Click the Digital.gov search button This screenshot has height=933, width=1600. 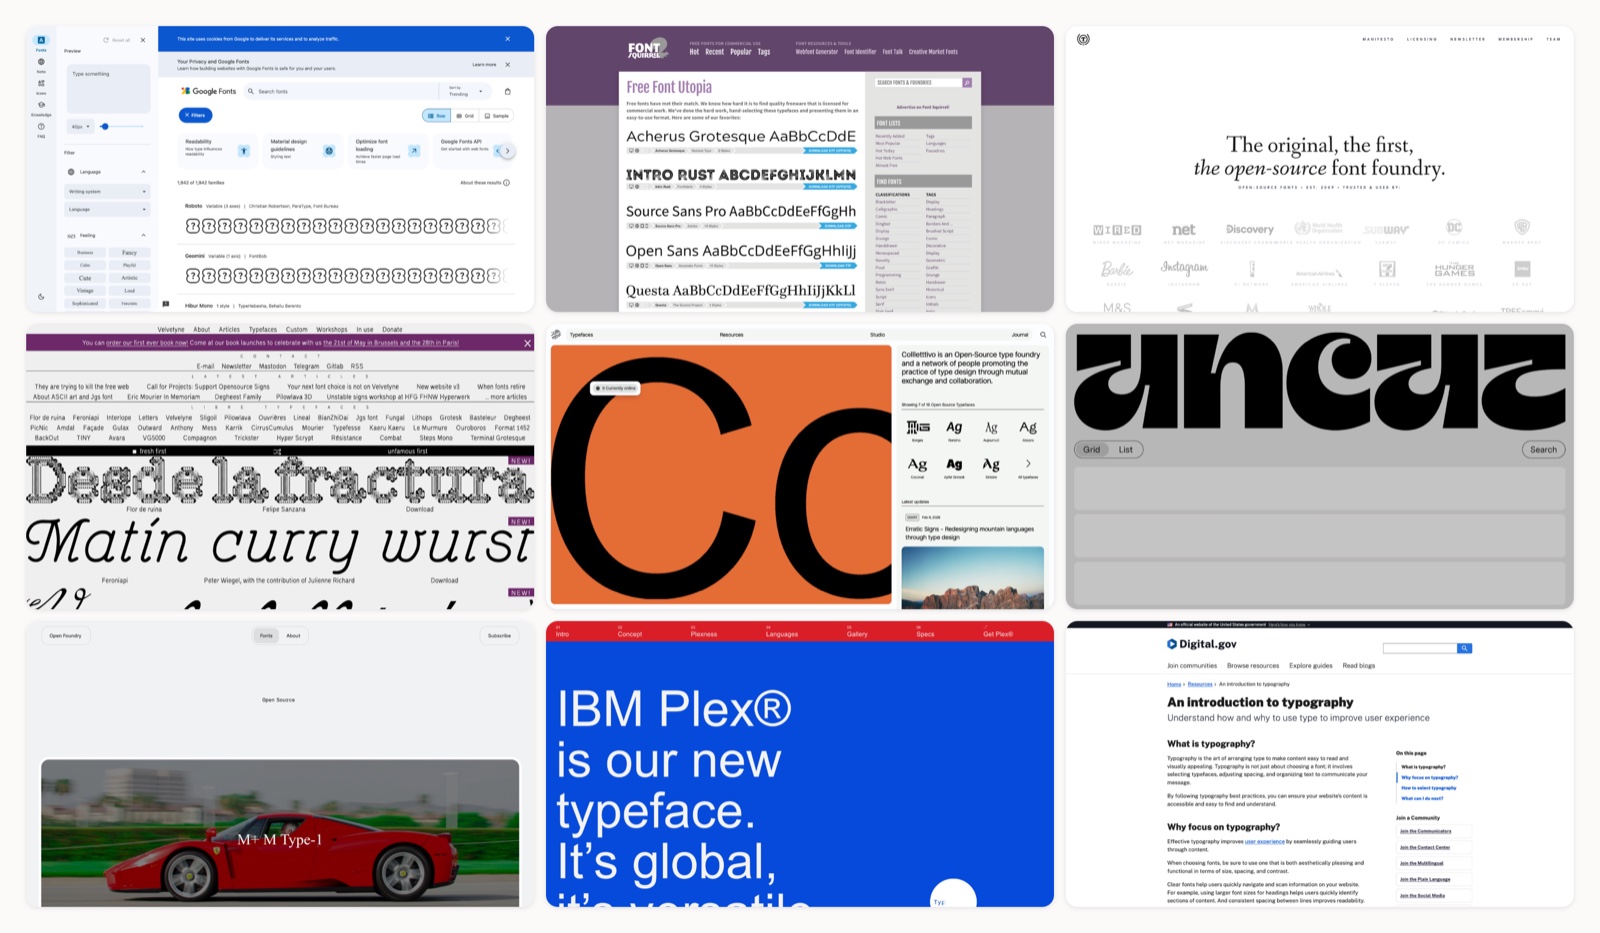tap(1464, 648)
